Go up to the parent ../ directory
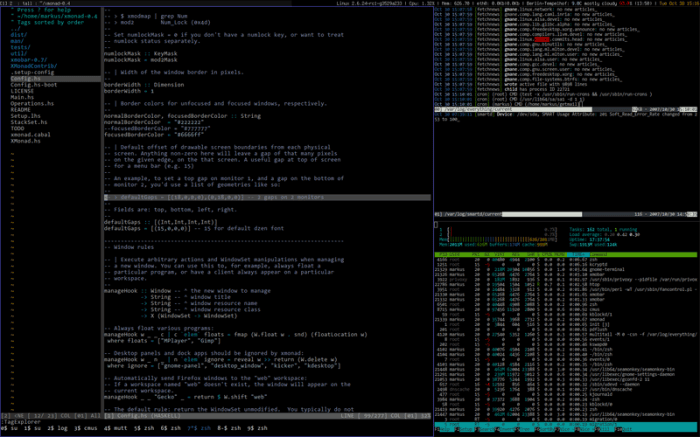Image resolution: width=700 pixels, height=437 pixels. [x=16, y=29]
